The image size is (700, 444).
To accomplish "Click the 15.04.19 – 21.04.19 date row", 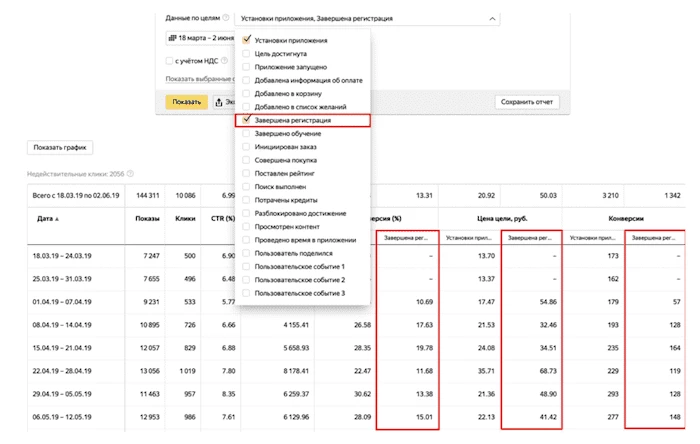I will (62, 348).
